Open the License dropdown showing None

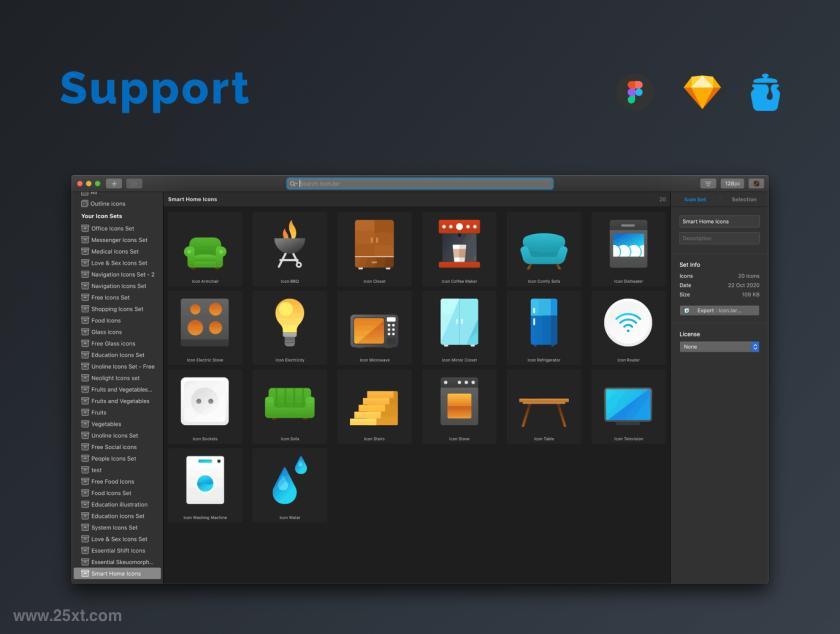(x=719, y=347)
